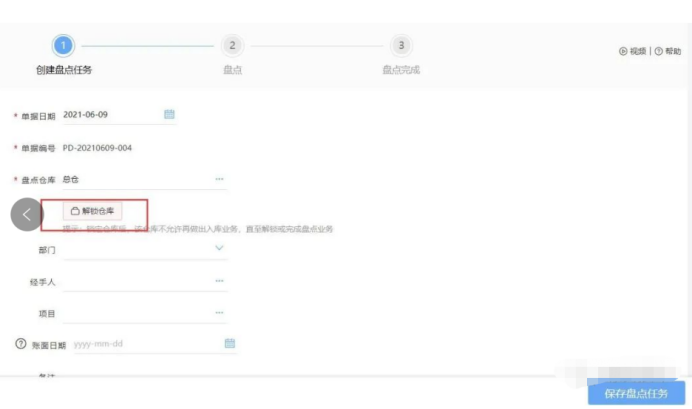Viewport: 692px width, 409px height.
Task: Click help question mark beside 账面日期
Action: point(21,343)
